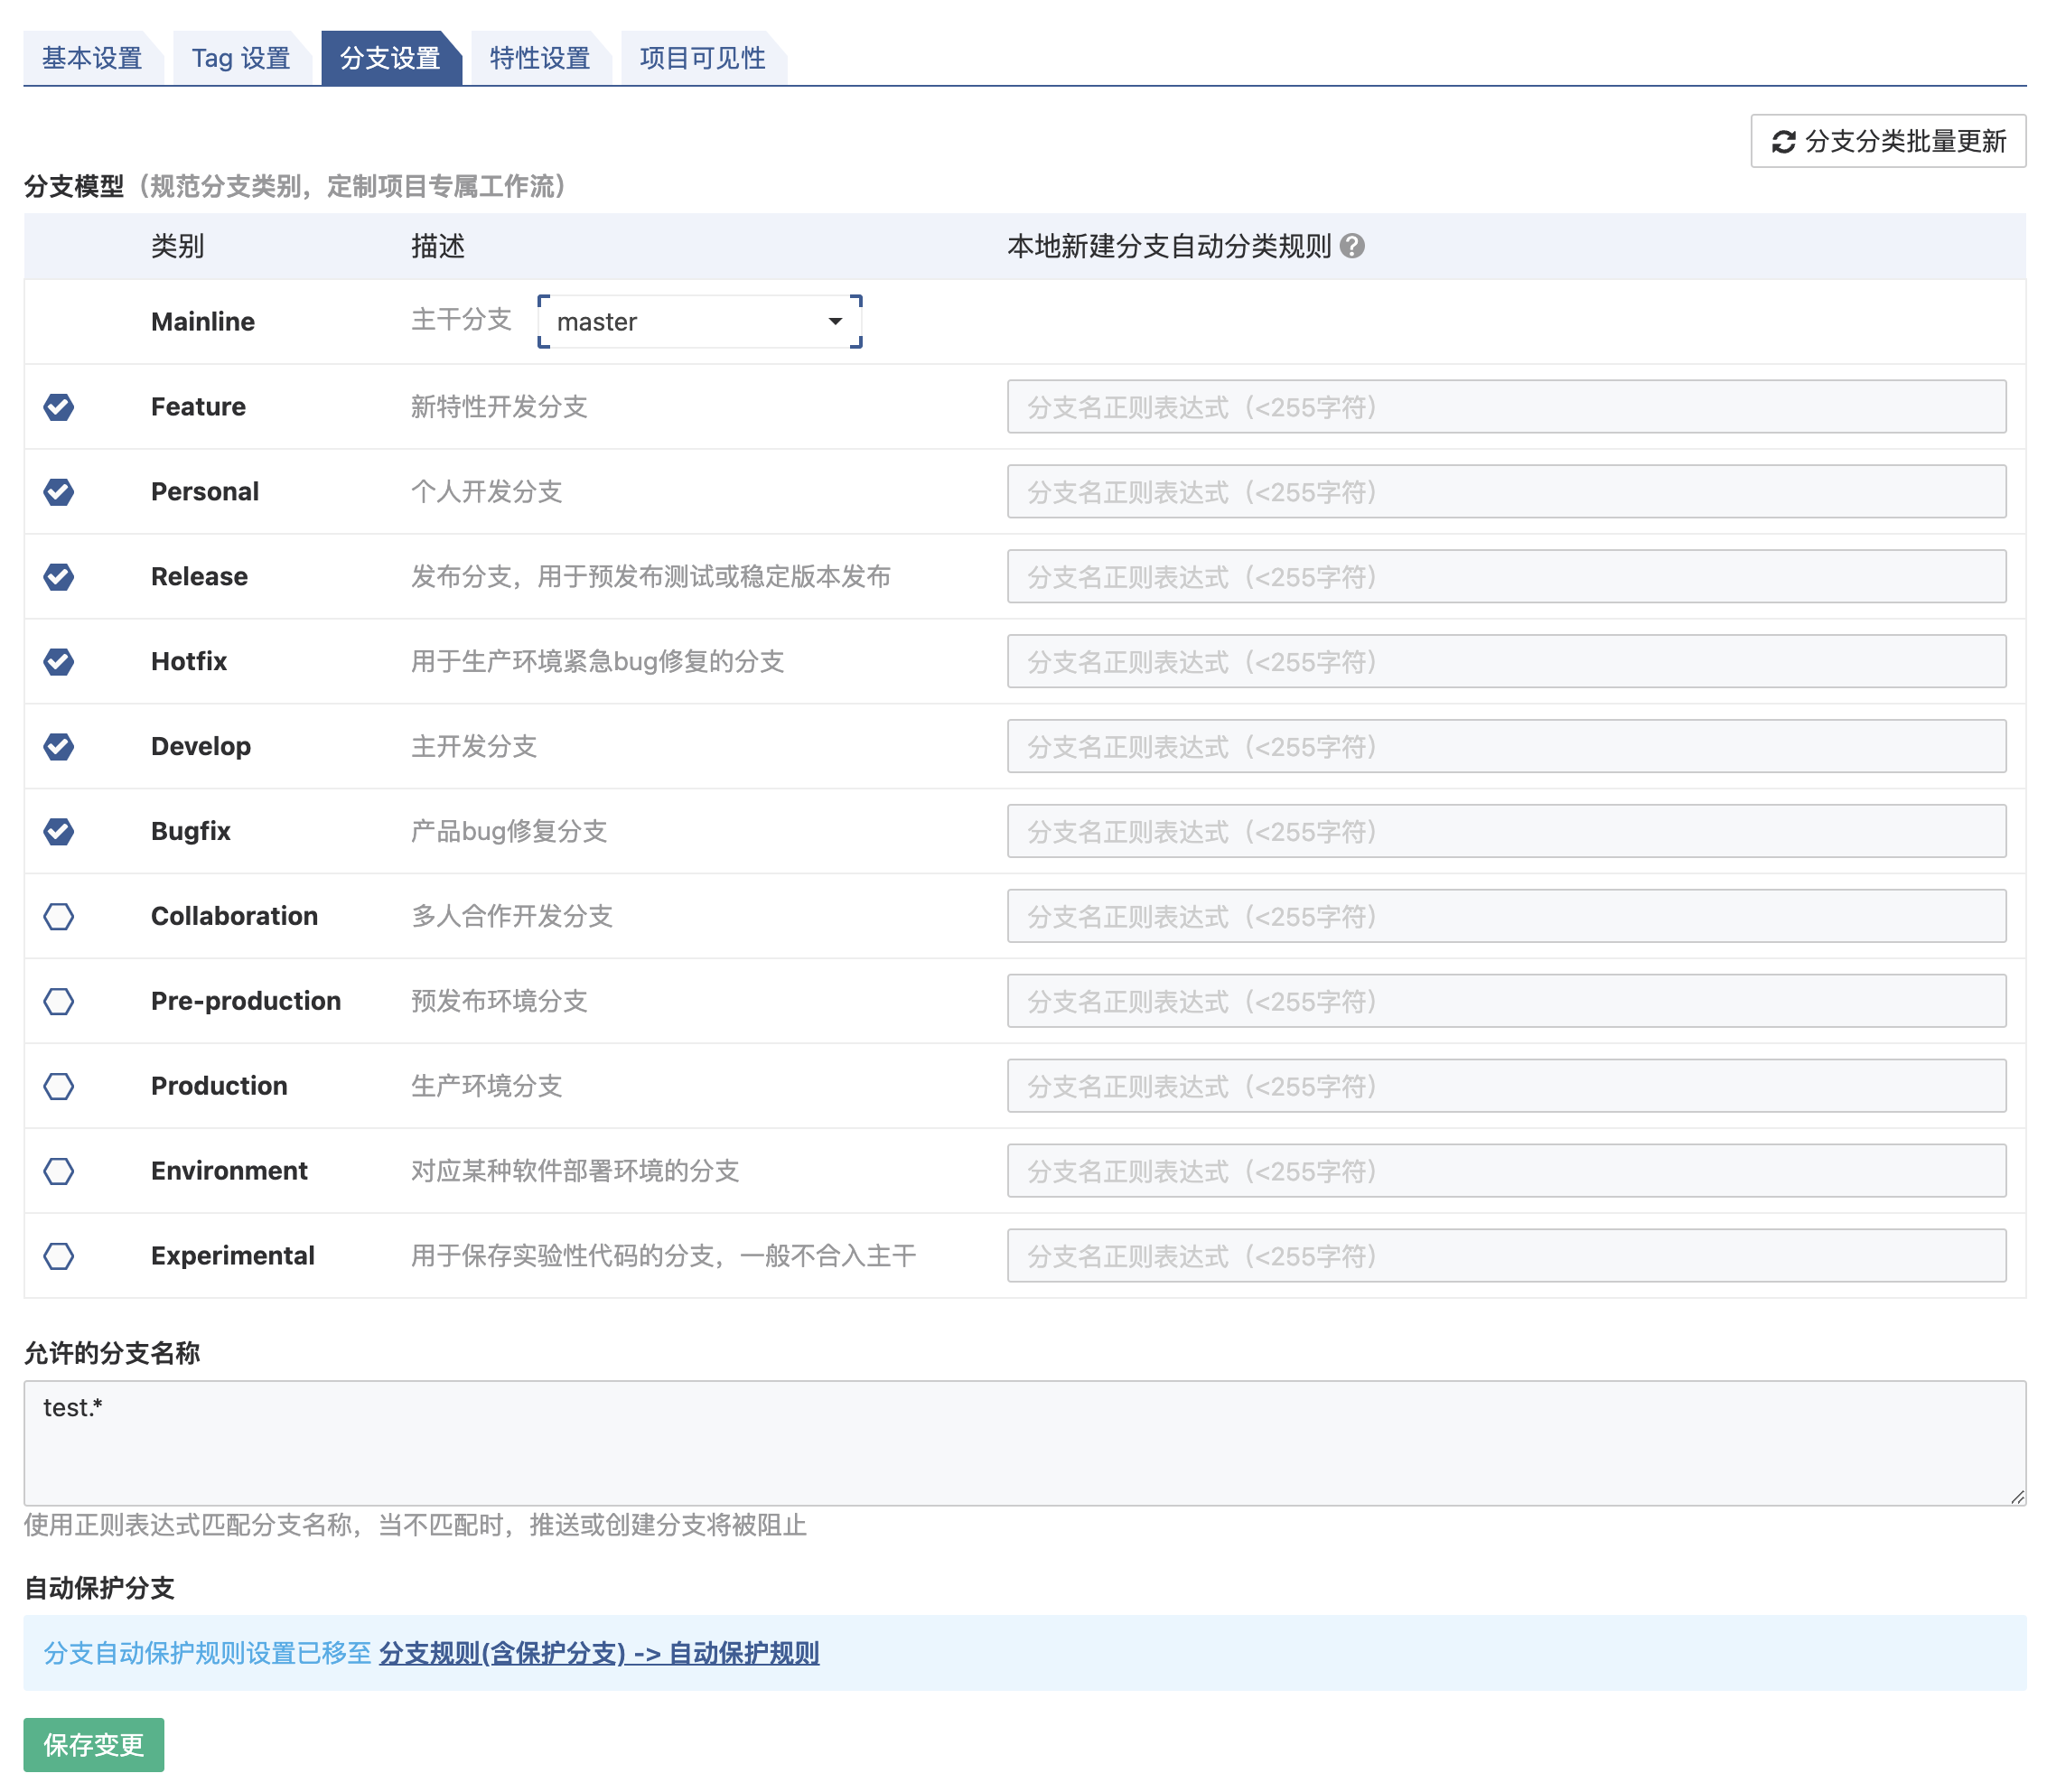This screenshot has width=2047, height=1792.
Task: Check the Pre-production branch checkbox
Action: (59, 1002)
